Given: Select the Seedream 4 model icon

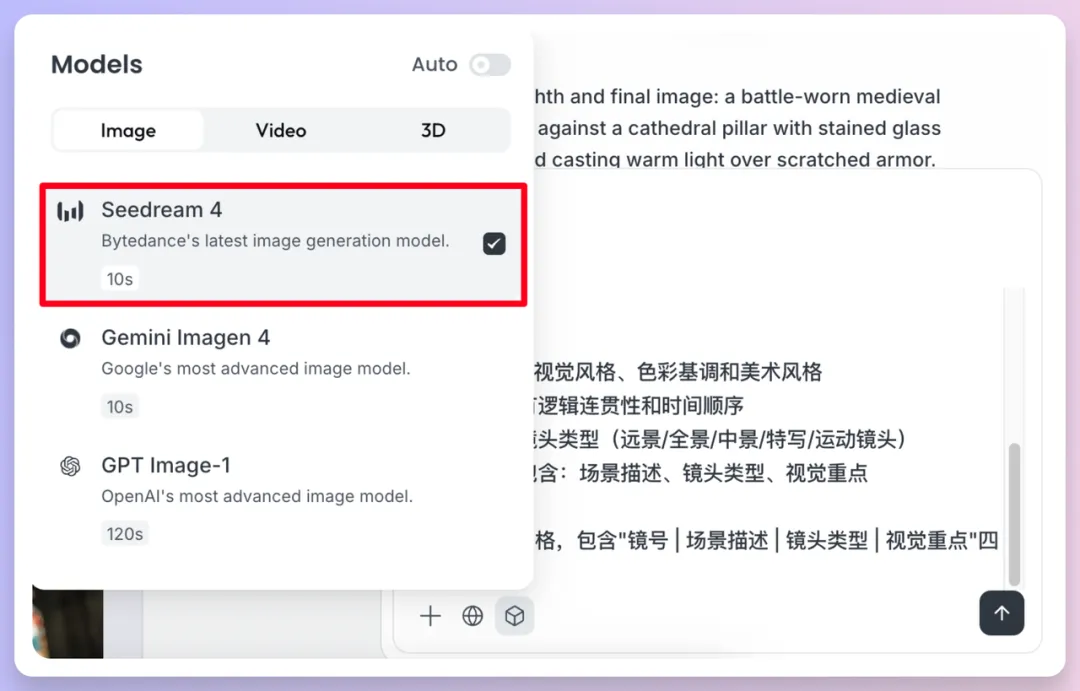Looking at the screenshot, I should (x=68, y=210).
